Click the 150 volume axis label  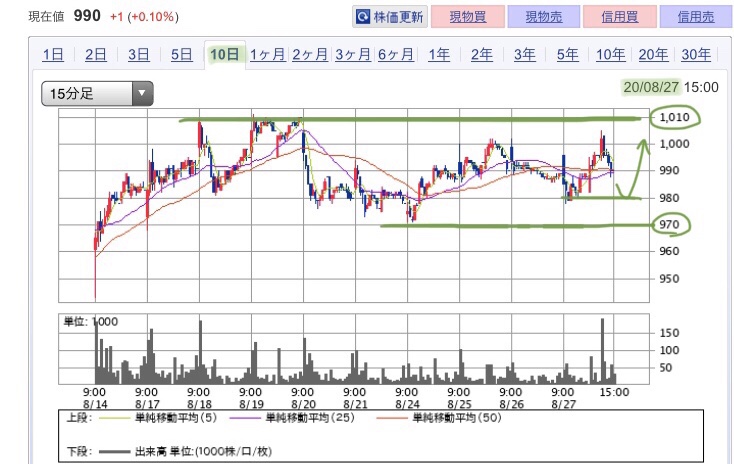(x=669, y=333)
